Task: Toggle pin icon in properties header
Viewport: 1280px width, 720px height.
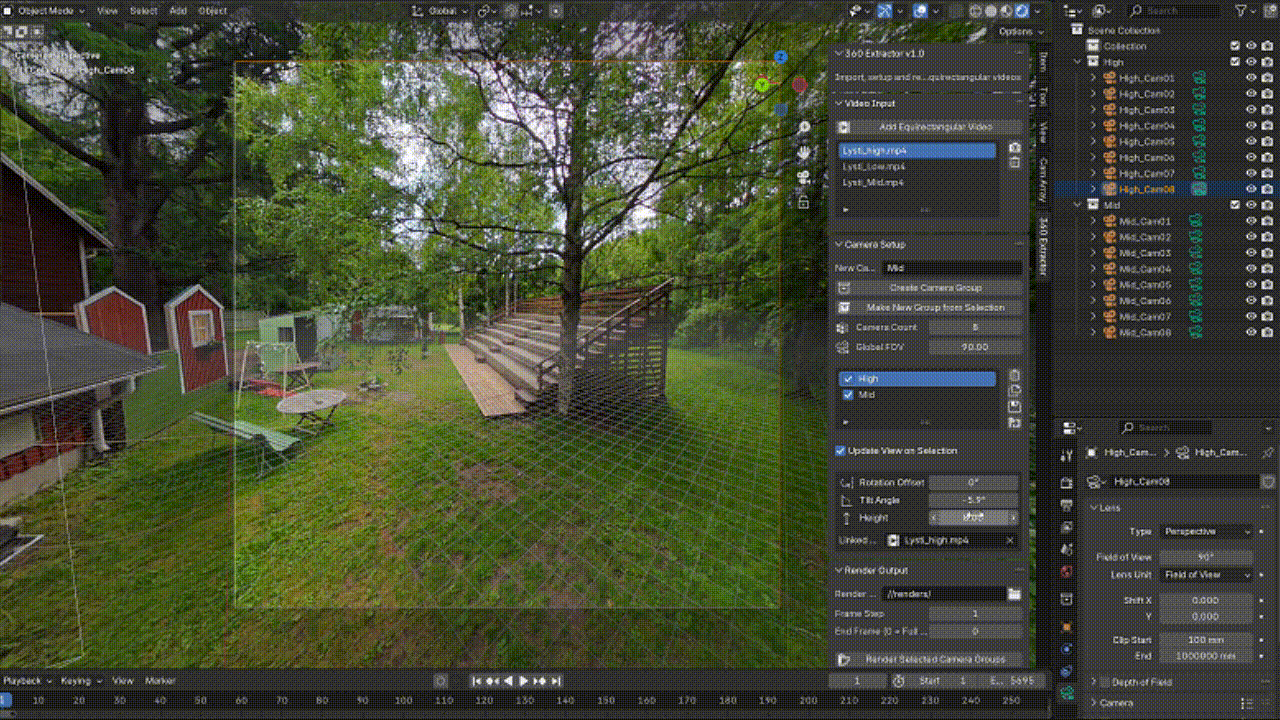Action: pyautogui.click(x=1268, y=453)
